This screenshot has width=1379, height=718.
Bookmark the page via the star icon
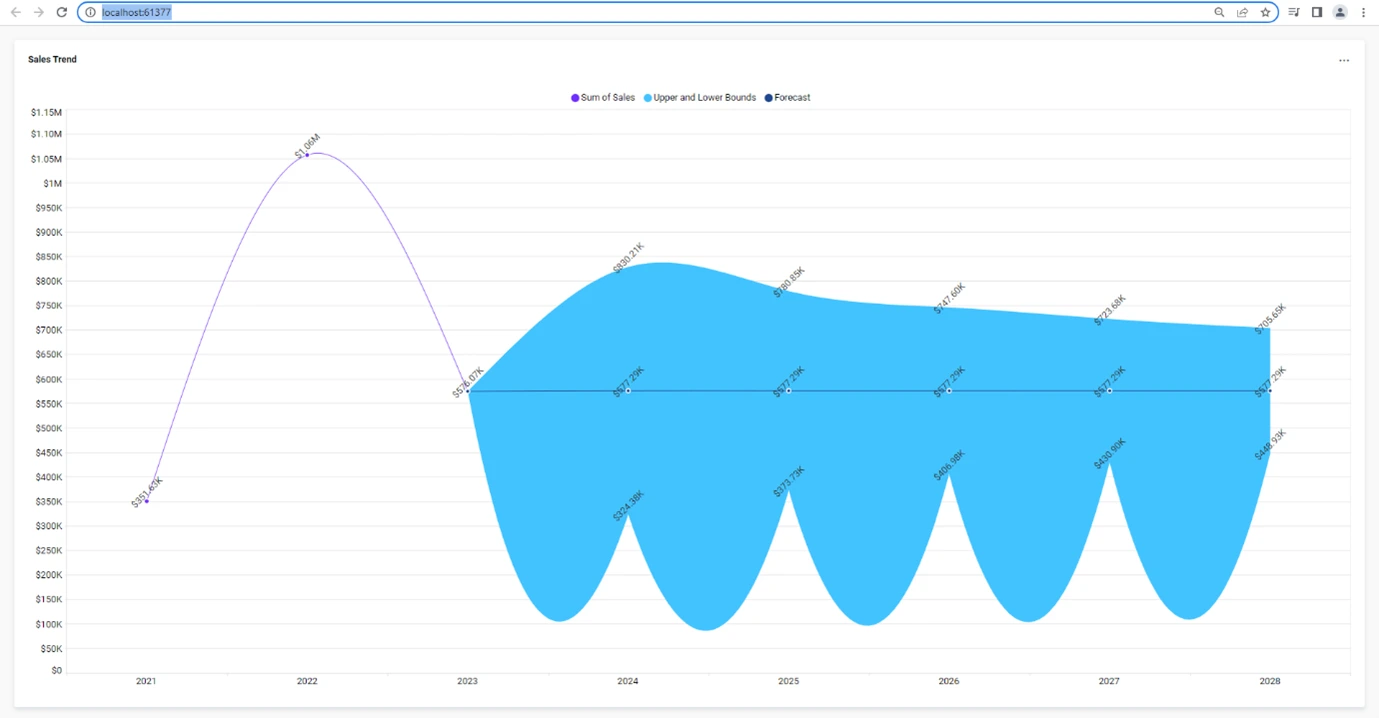1267,12
